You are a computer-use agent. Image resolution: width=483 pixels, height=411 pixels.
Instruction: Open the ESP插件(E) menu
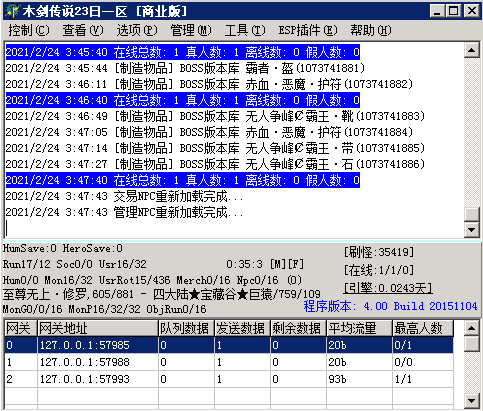pos(308,30)
